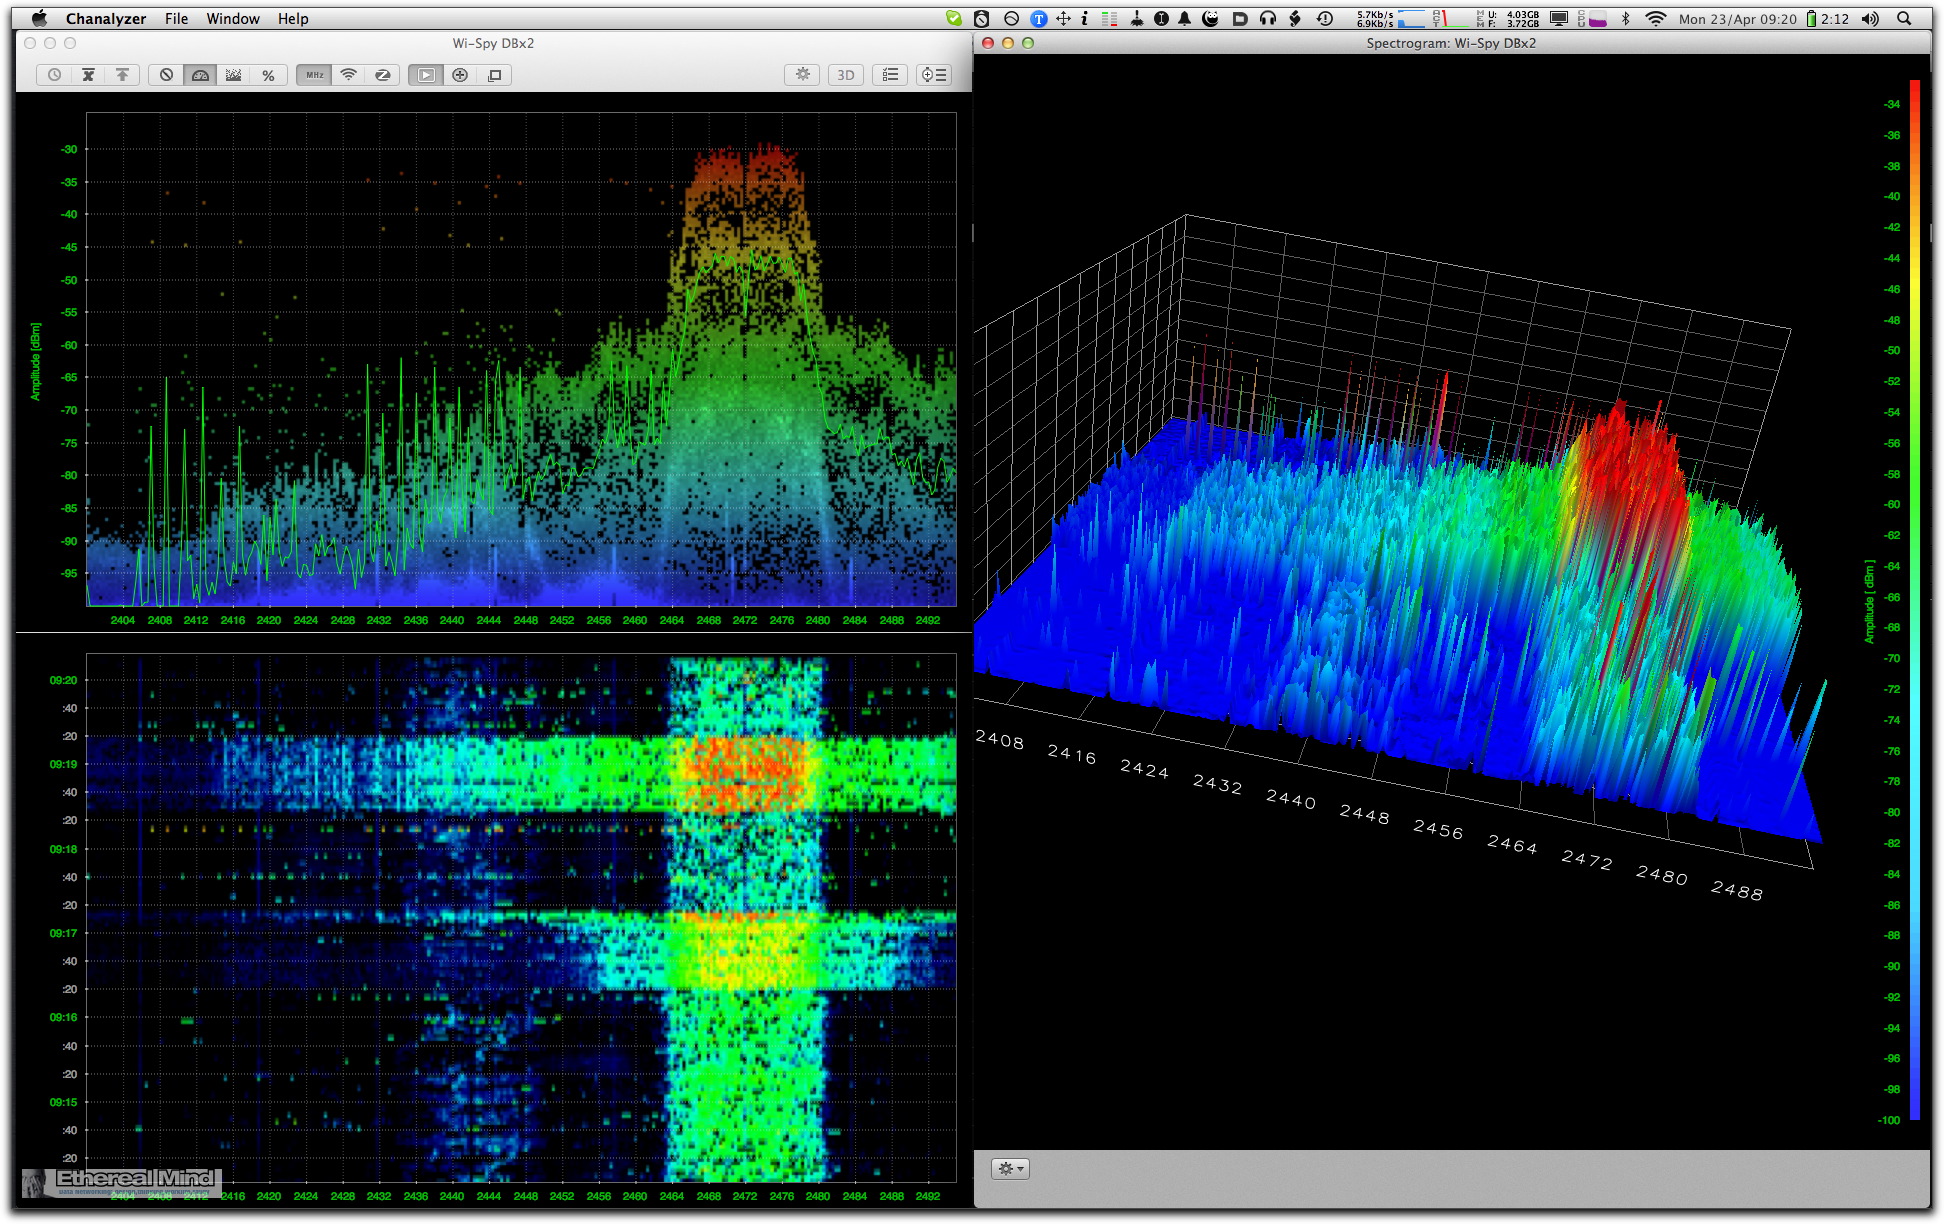Click the network speed 5.7Kb/s readout
The height and width of the screenshot is (1224, 1944).
pyautogui.click(x=1374, y=18)
